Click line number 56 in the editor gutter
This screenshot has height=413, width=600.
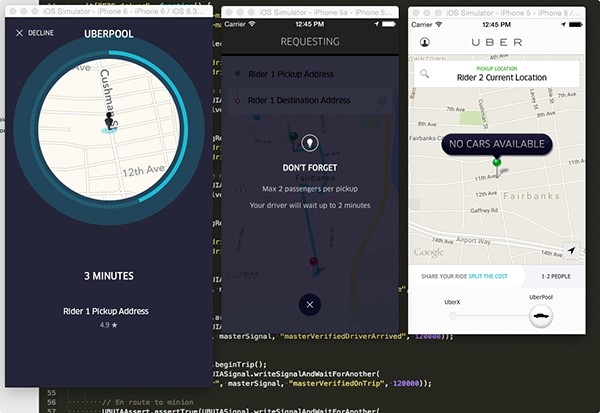pos(52,402)
